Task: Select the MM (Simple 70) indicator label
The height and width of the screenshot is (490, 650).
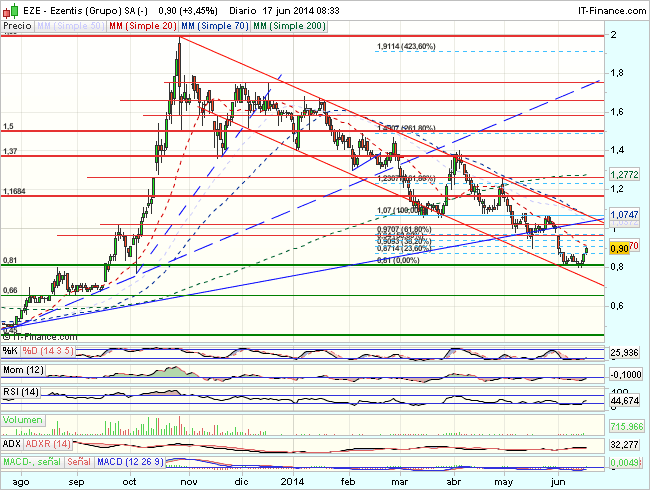Action: coord(214,23)
